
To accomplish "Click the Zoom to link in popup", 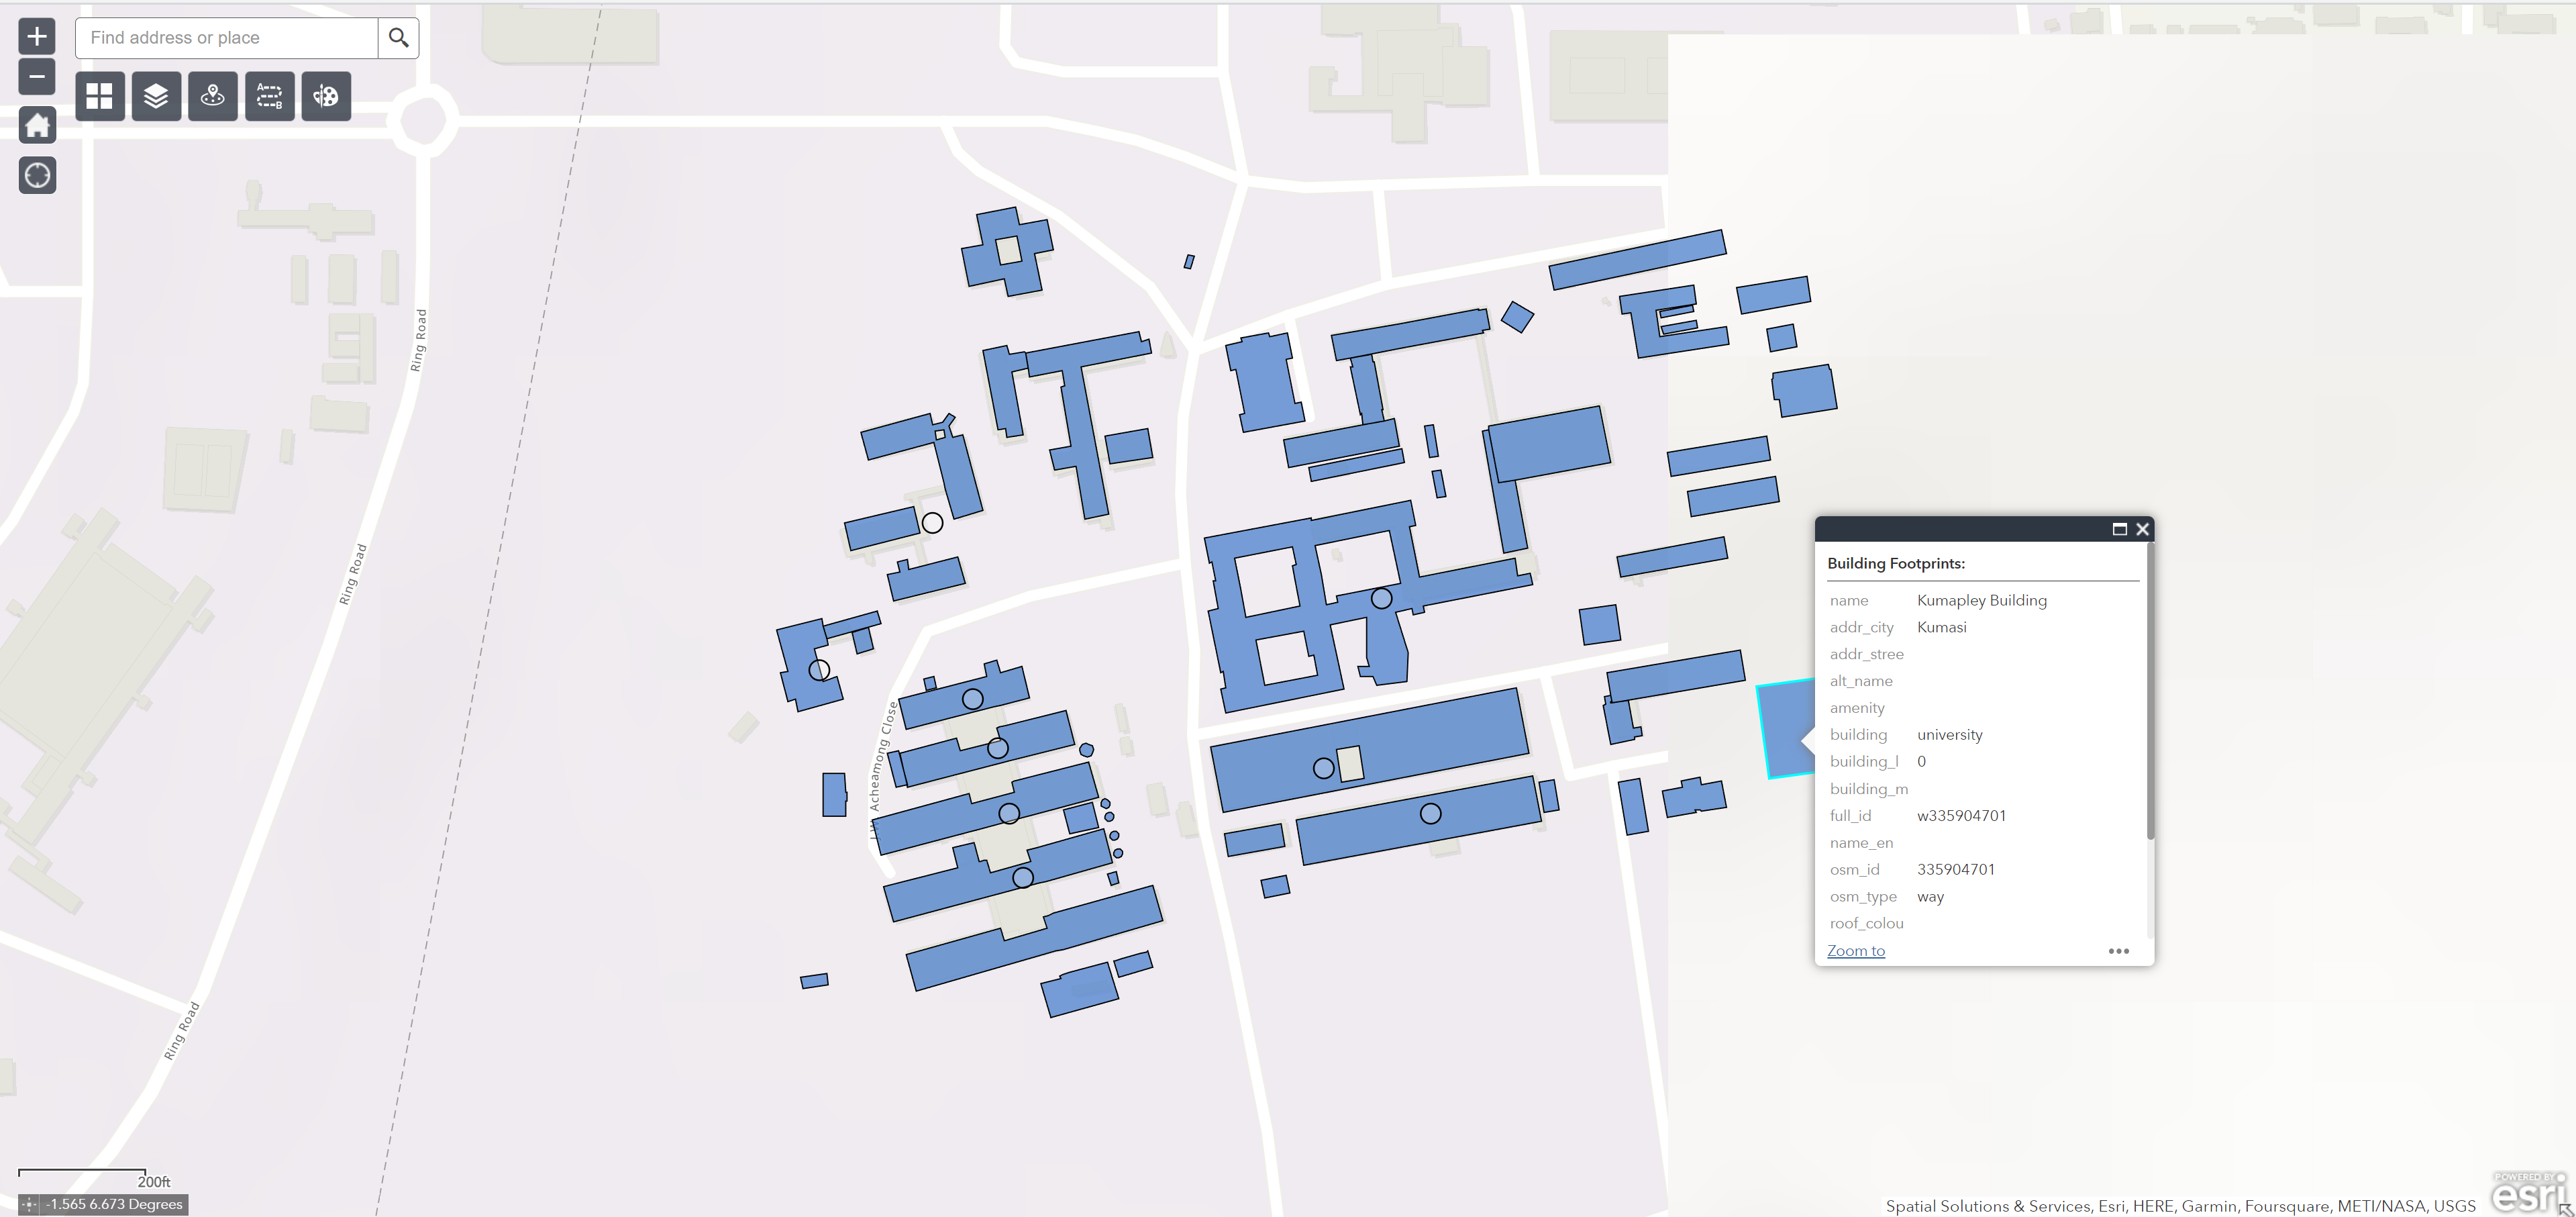I will 1855,951.
